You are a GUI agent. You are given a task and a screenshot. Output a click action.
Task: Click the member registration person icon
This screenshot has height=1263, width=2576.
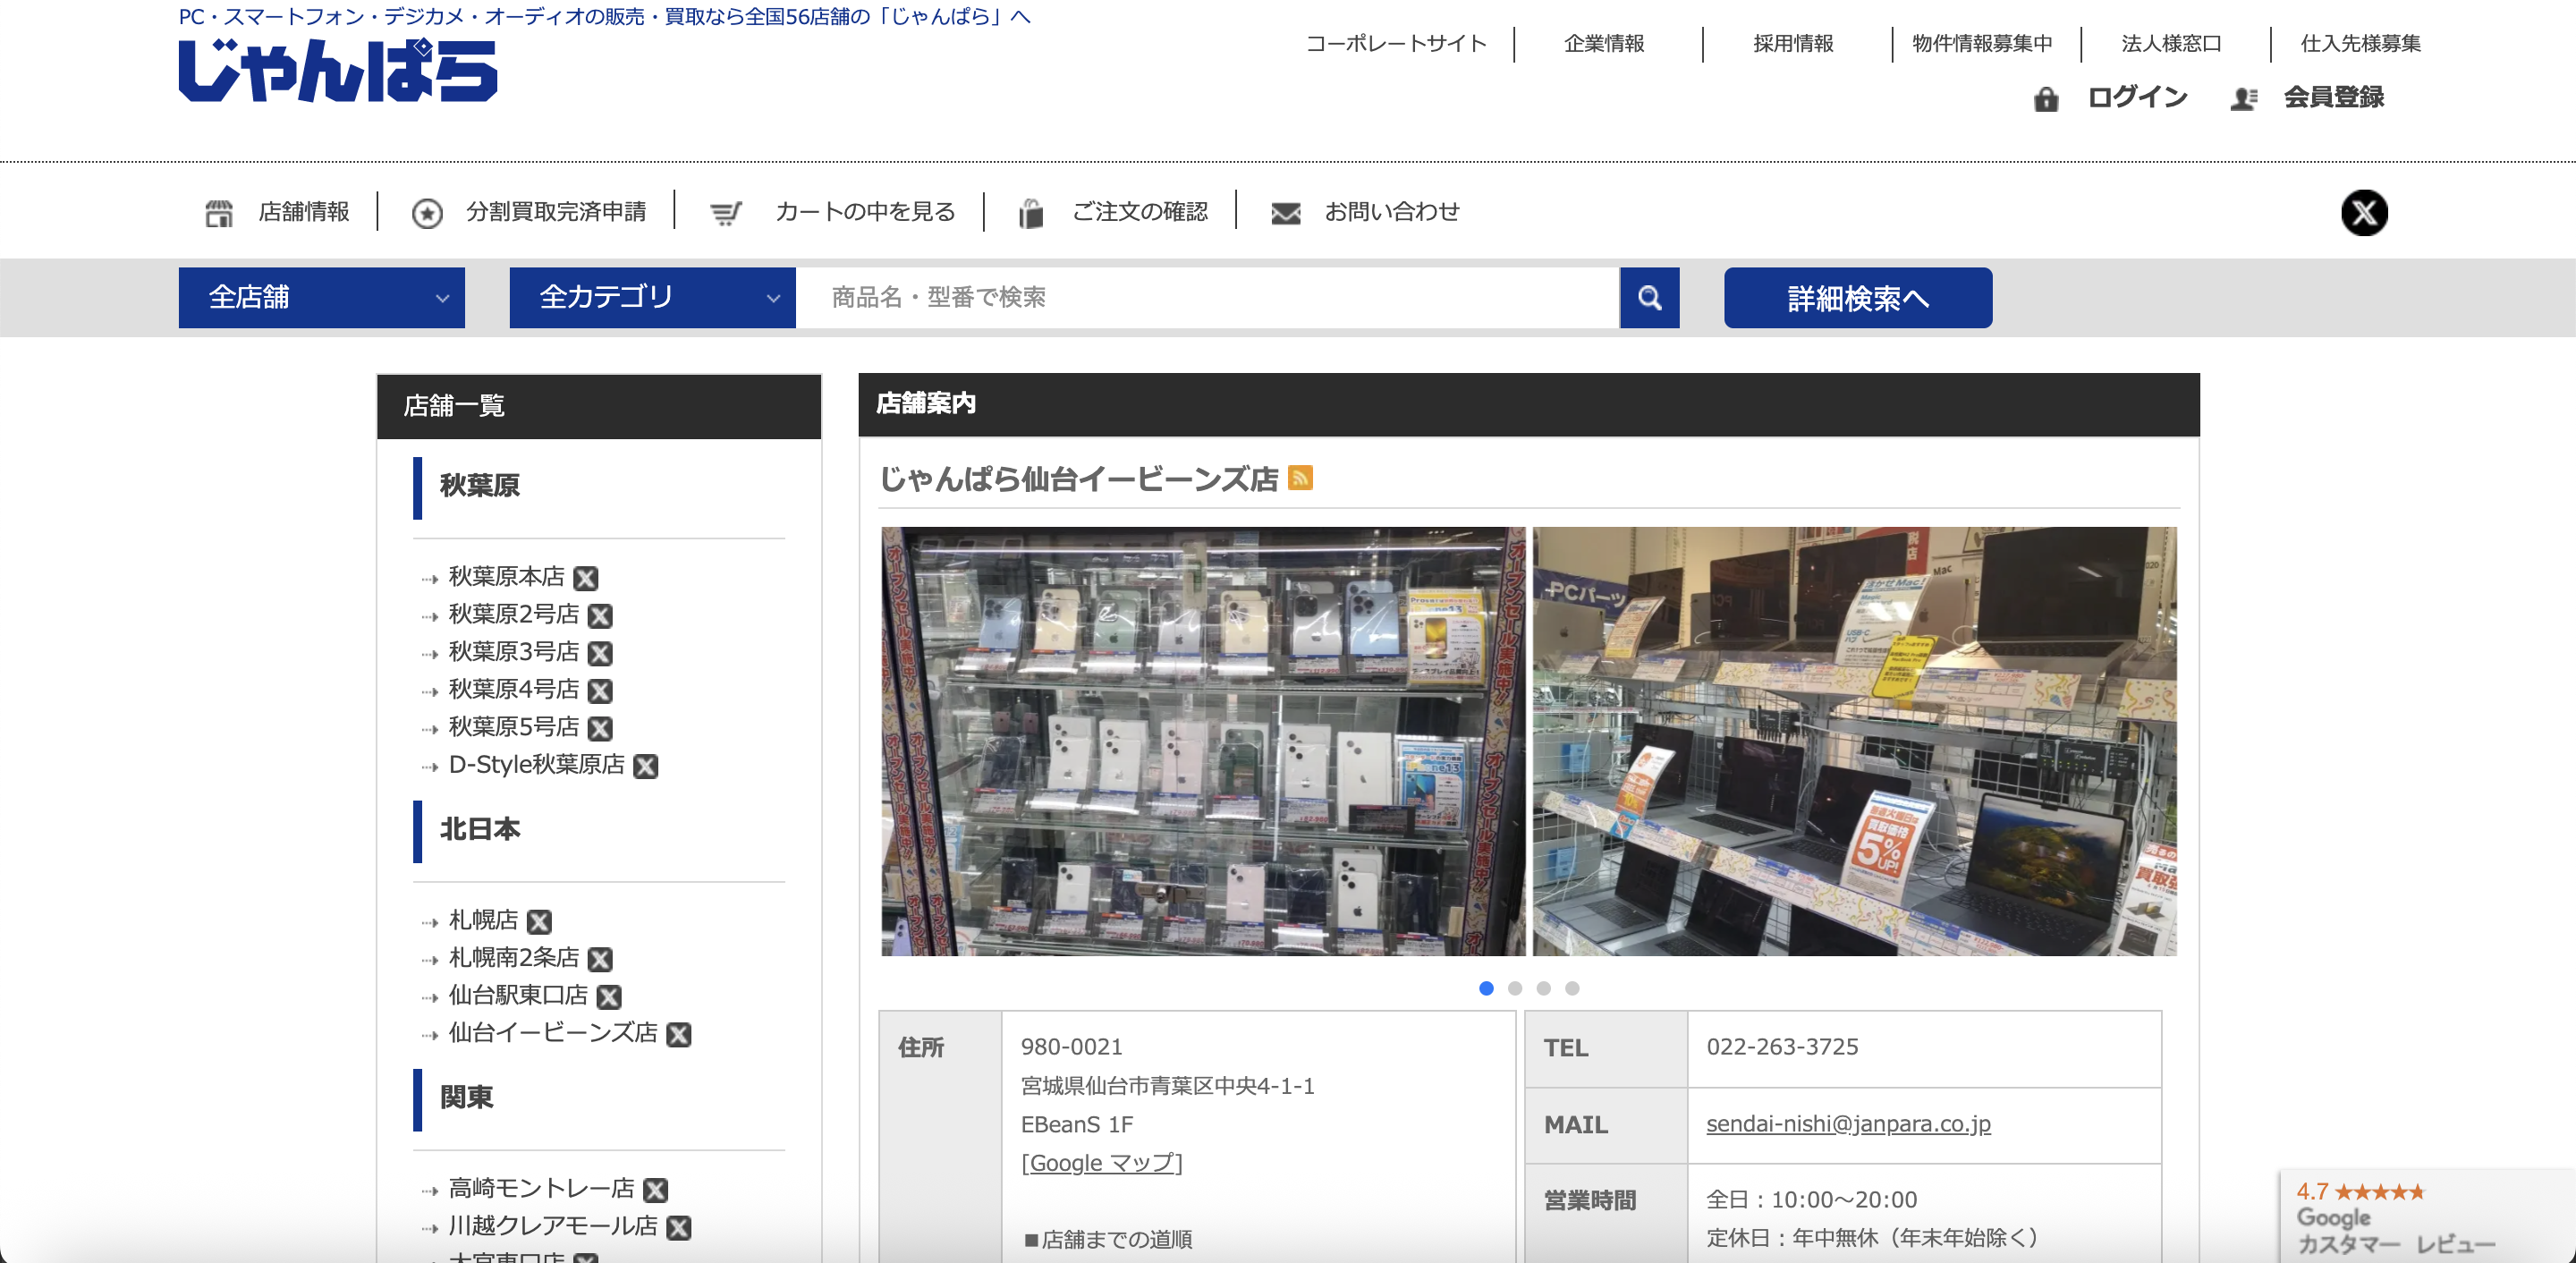tap(2244, 98)
